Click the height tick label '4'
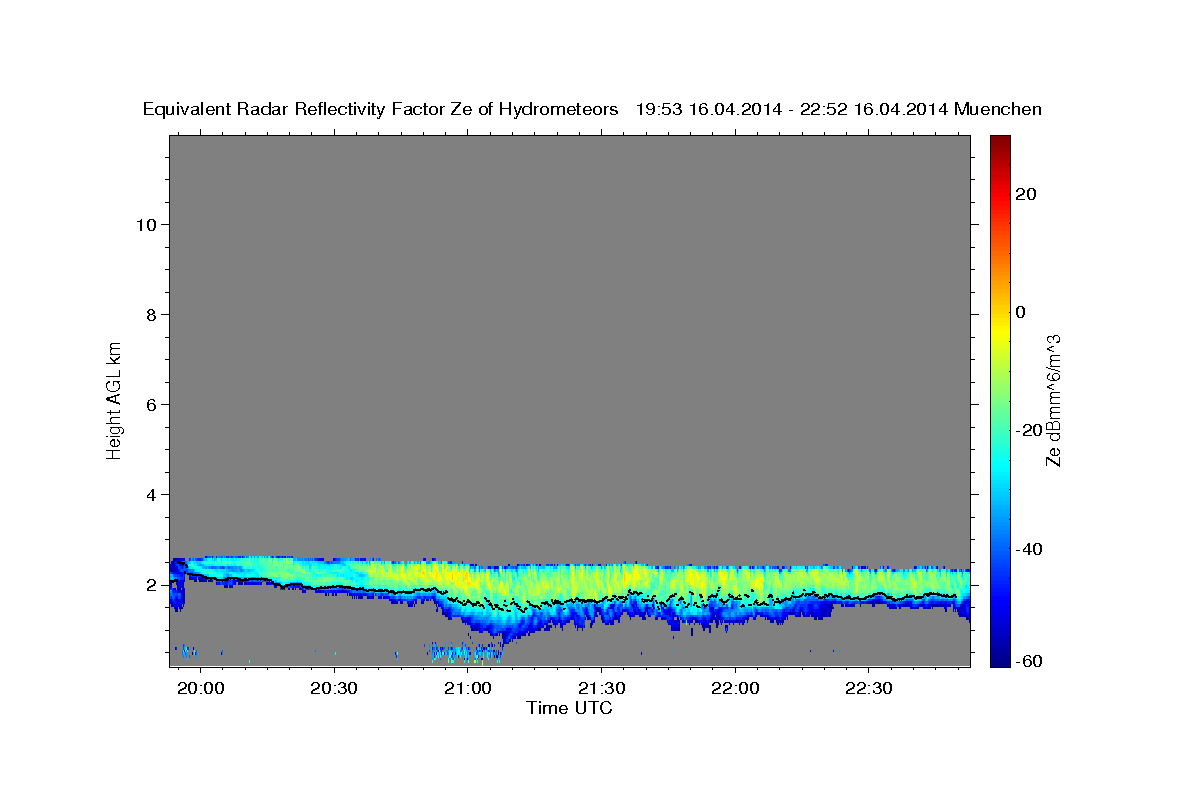This screenshot has width=1200, height=800. coord(150,494)
